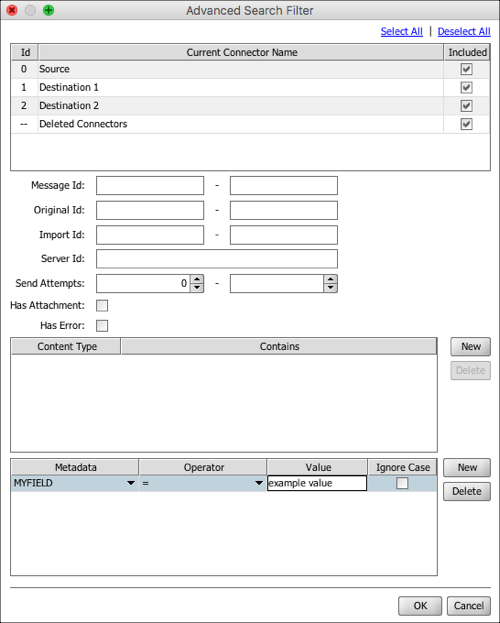
Task: Click the Select All link
Action: [401, 31]
